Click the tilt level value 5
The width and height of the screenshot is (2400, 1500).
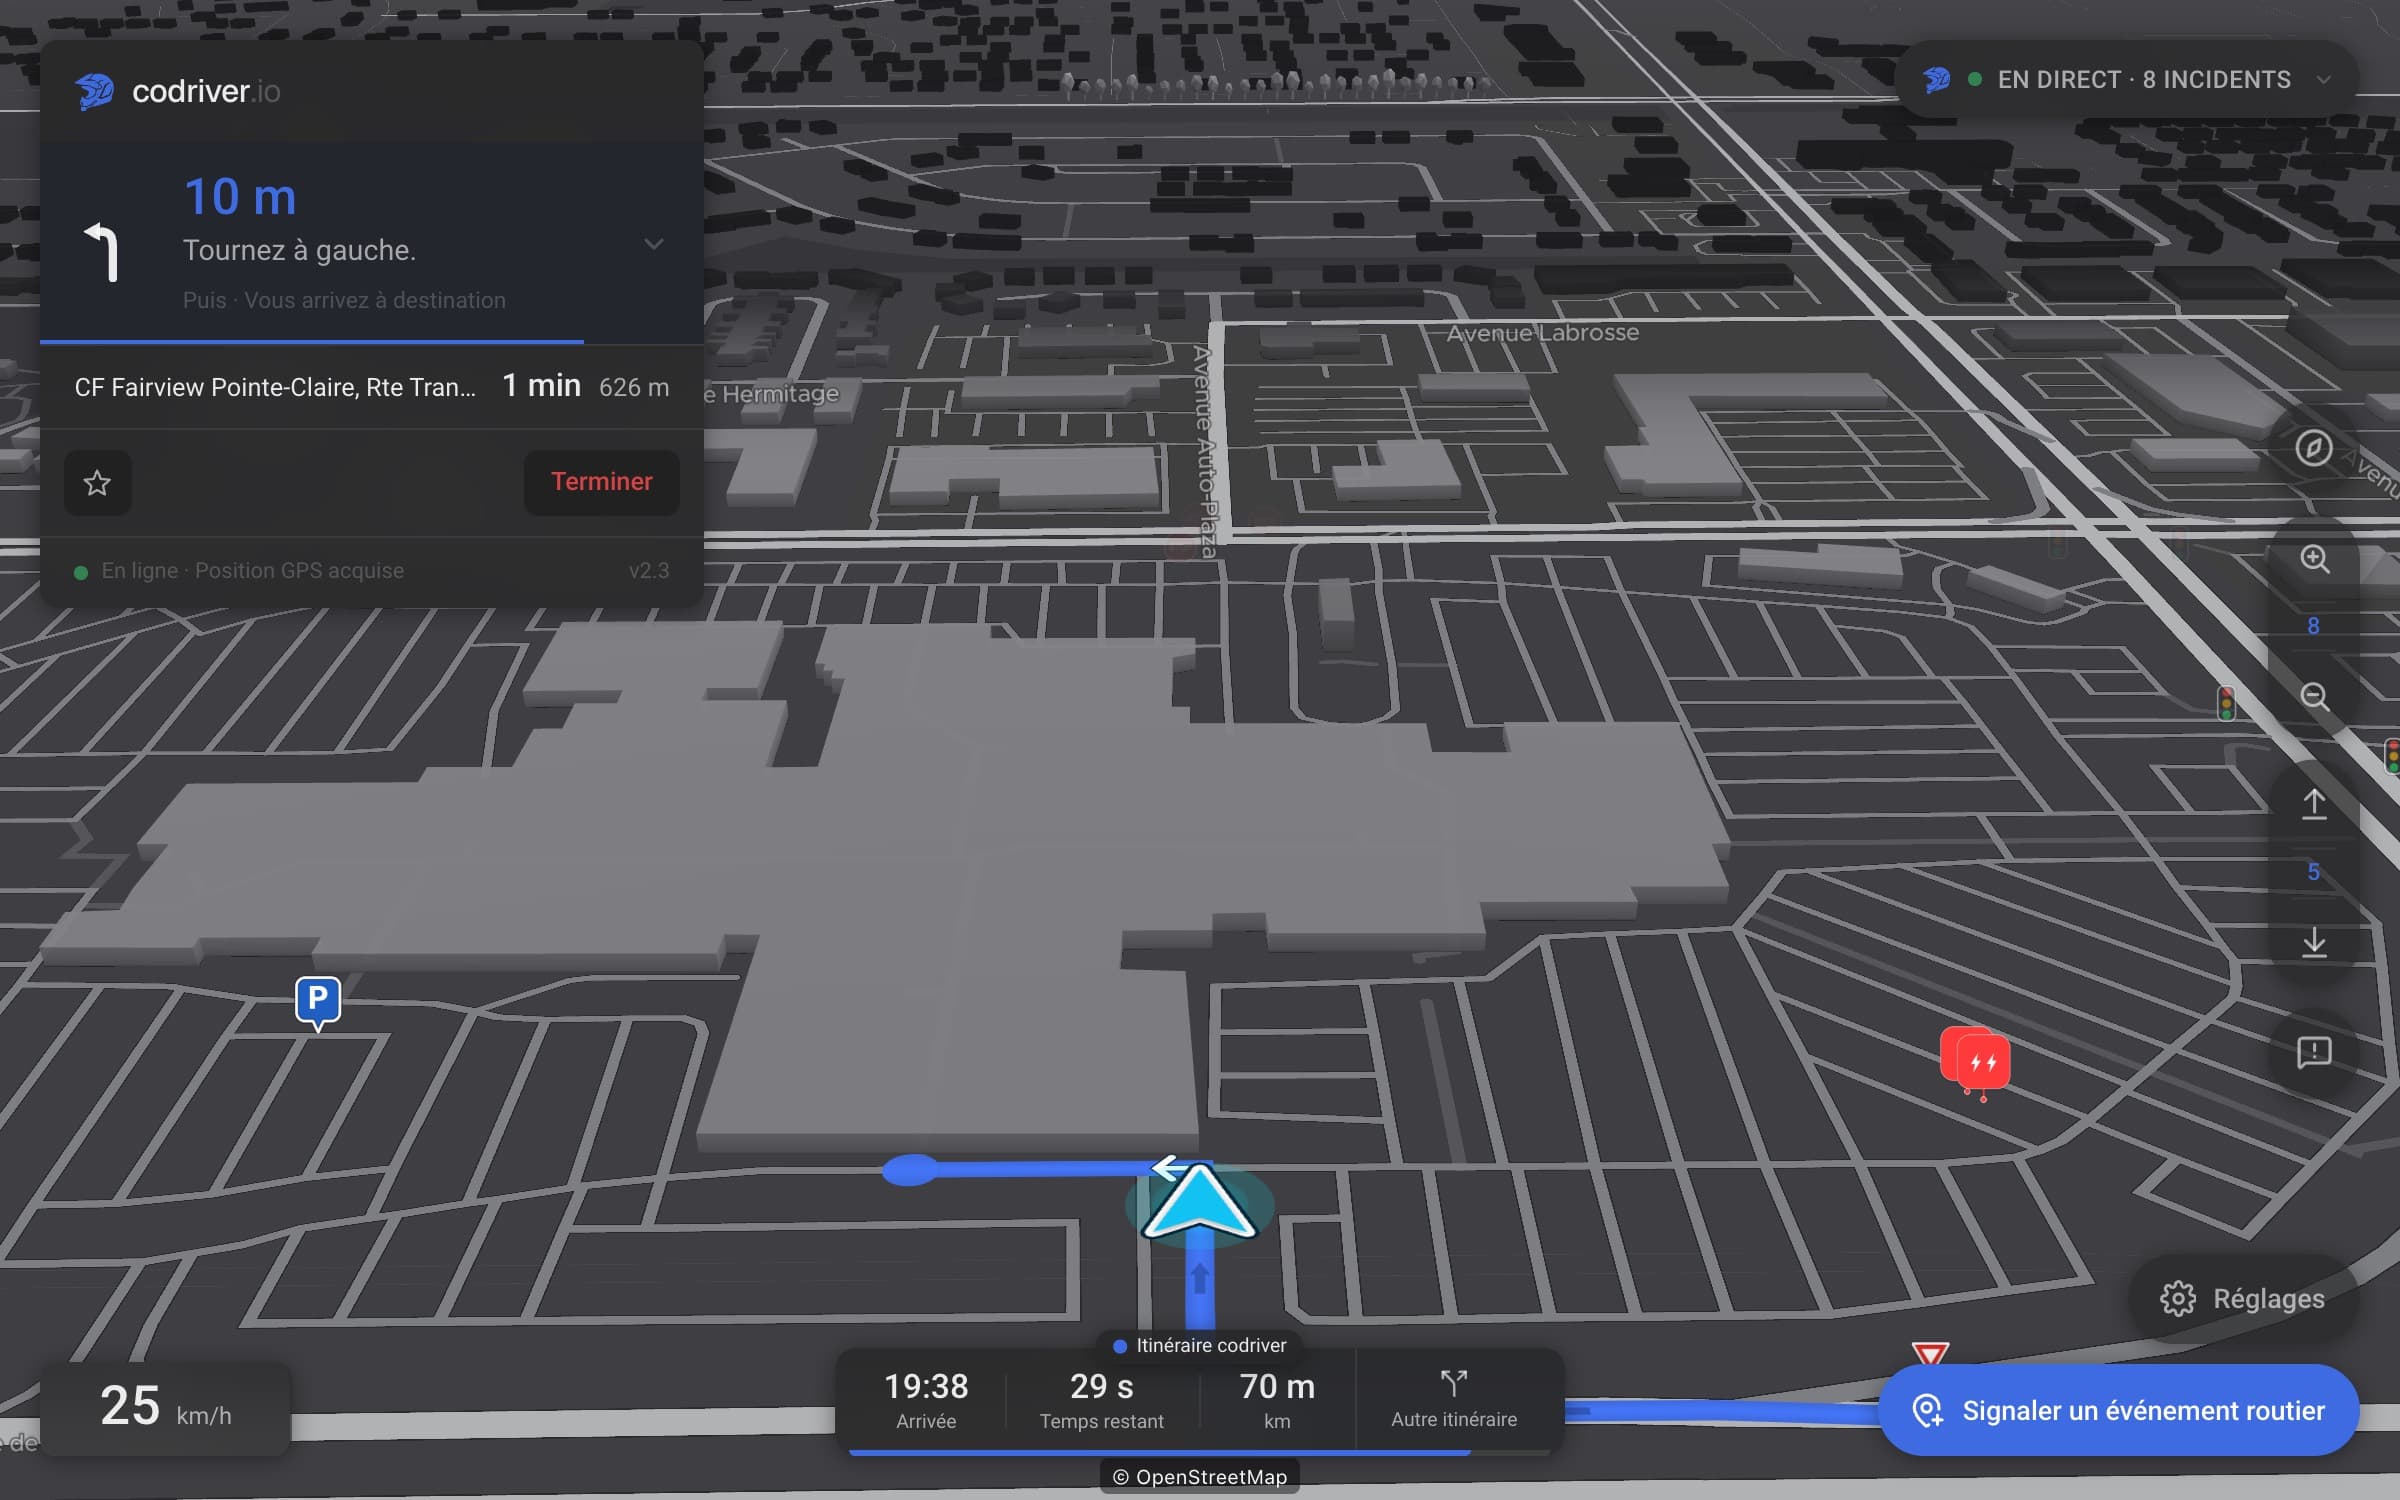tap(2313, 872)
